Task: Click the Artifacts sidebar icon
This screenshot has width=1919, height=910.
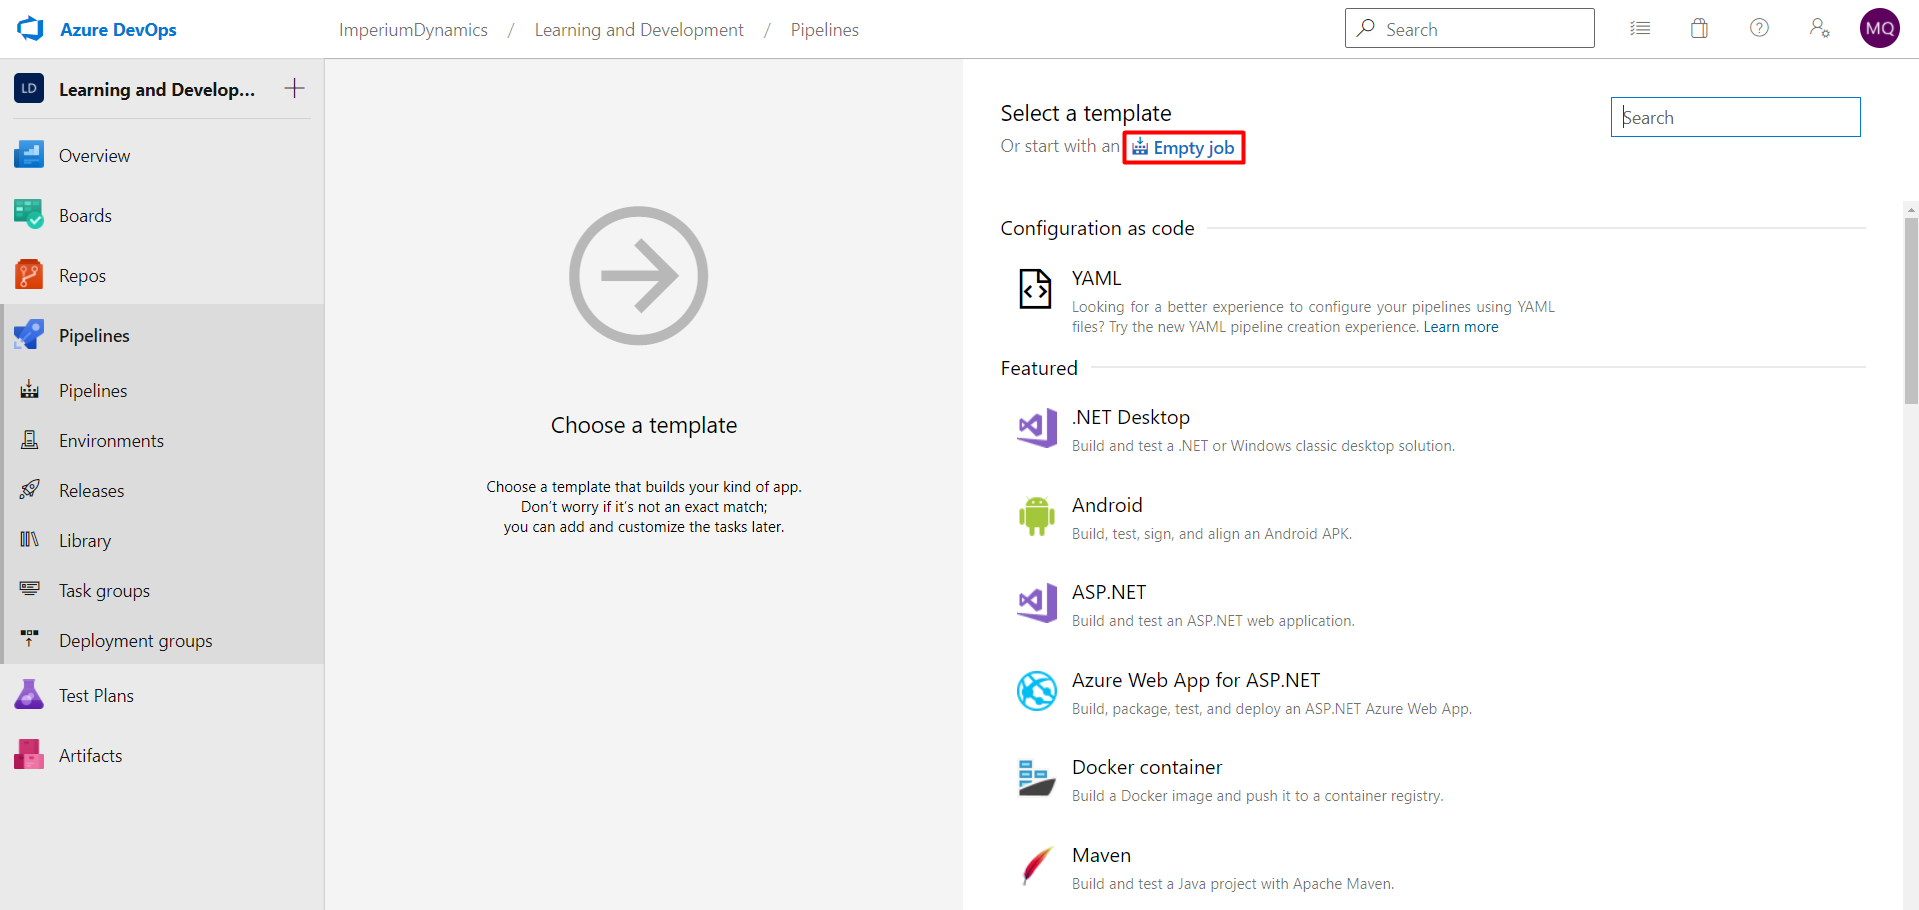Action: point(28,754)
